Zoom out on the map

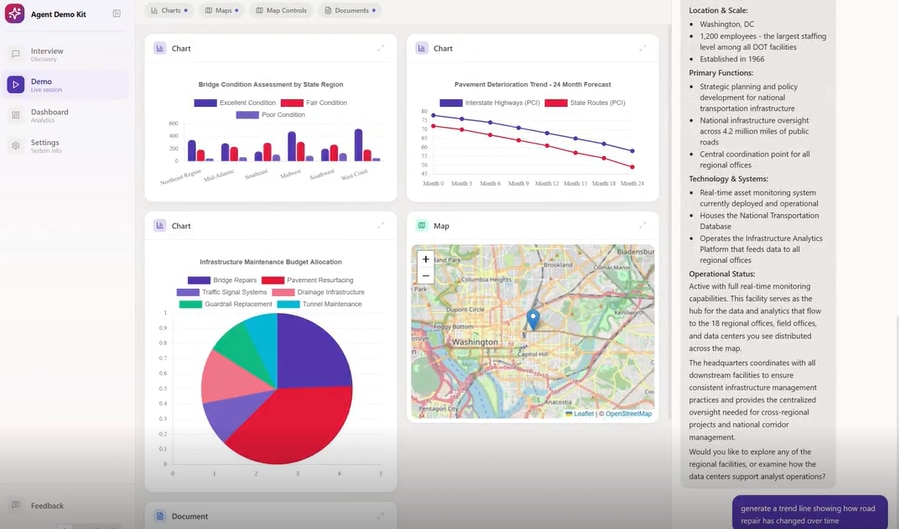[x=425, y=276]
